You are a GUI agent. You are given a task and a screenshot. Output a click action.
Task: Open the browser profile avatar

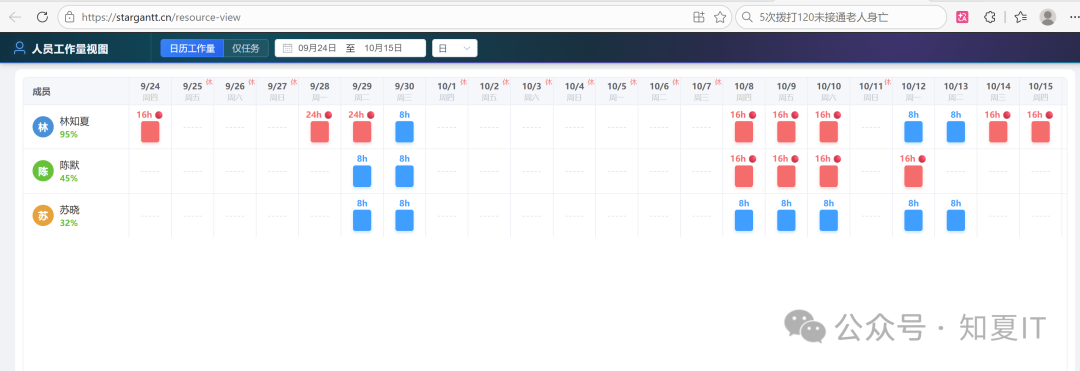tap(1048, 17)
